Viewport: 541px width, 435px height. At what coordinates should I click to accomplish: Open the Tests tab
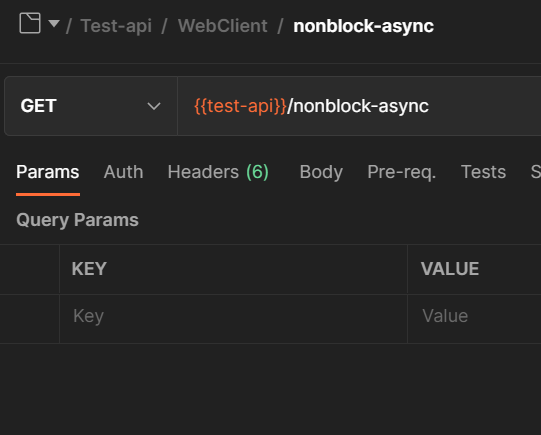coord(483,172)
